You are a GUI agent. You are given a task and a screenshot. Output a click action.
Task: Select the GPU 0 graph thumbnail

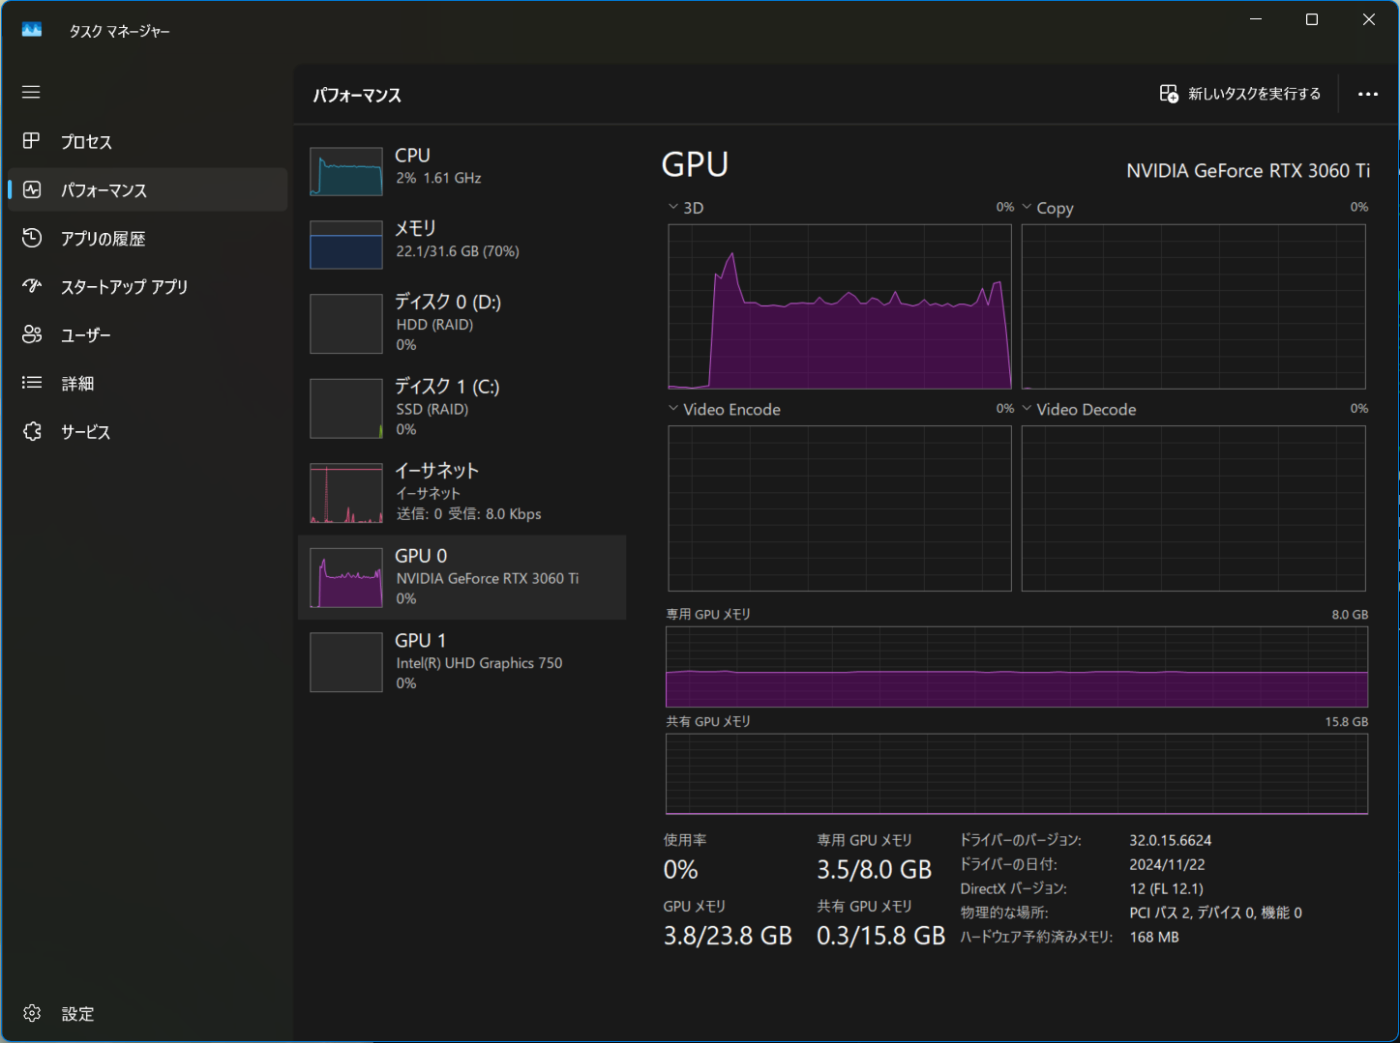tap(346, 577)
